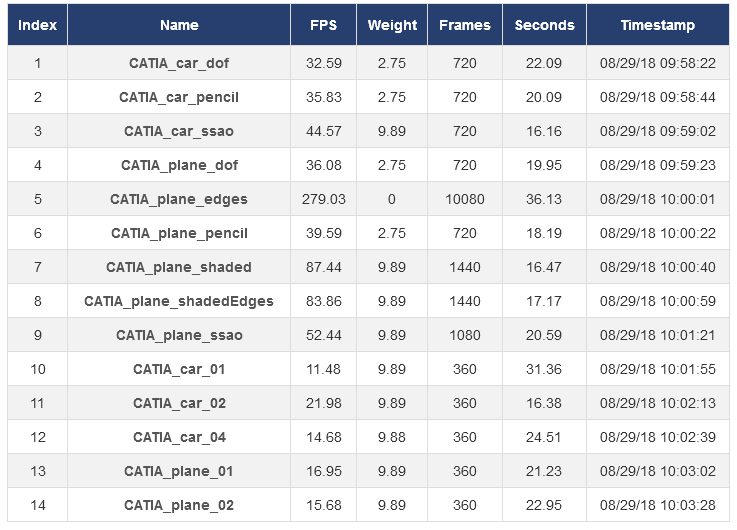737x530 pixels.
Task: Select the CATIA_car_ssao test name
Action: pos(179,131)
